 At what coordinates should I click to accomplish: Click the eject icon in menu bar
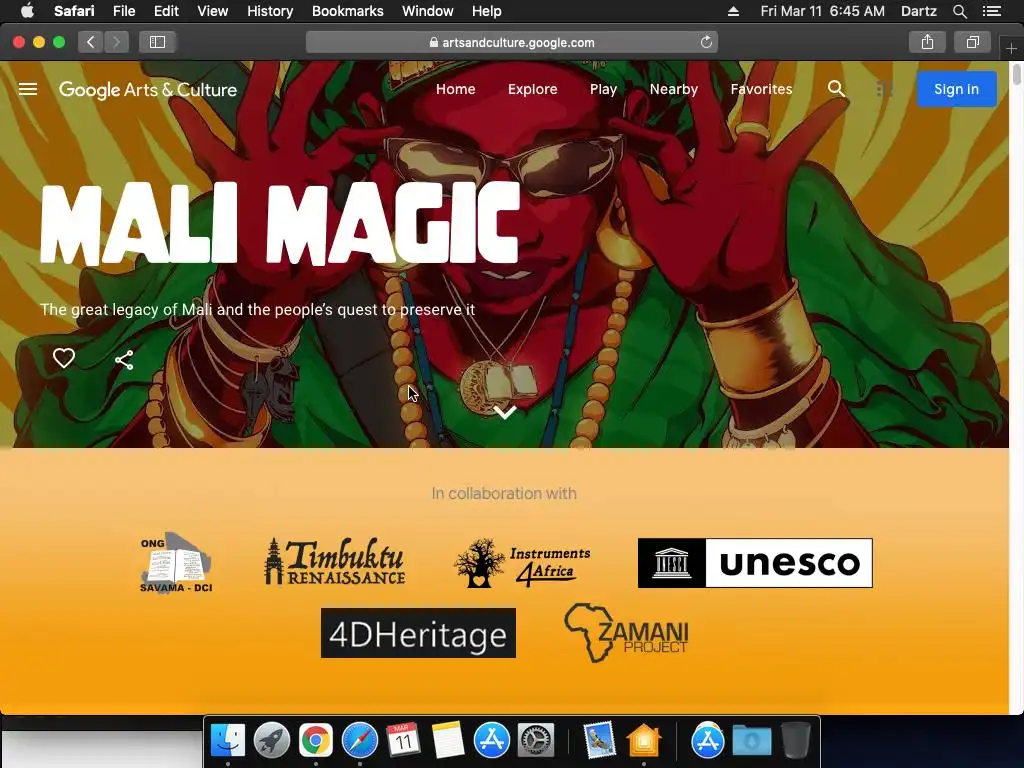point(733,11)
